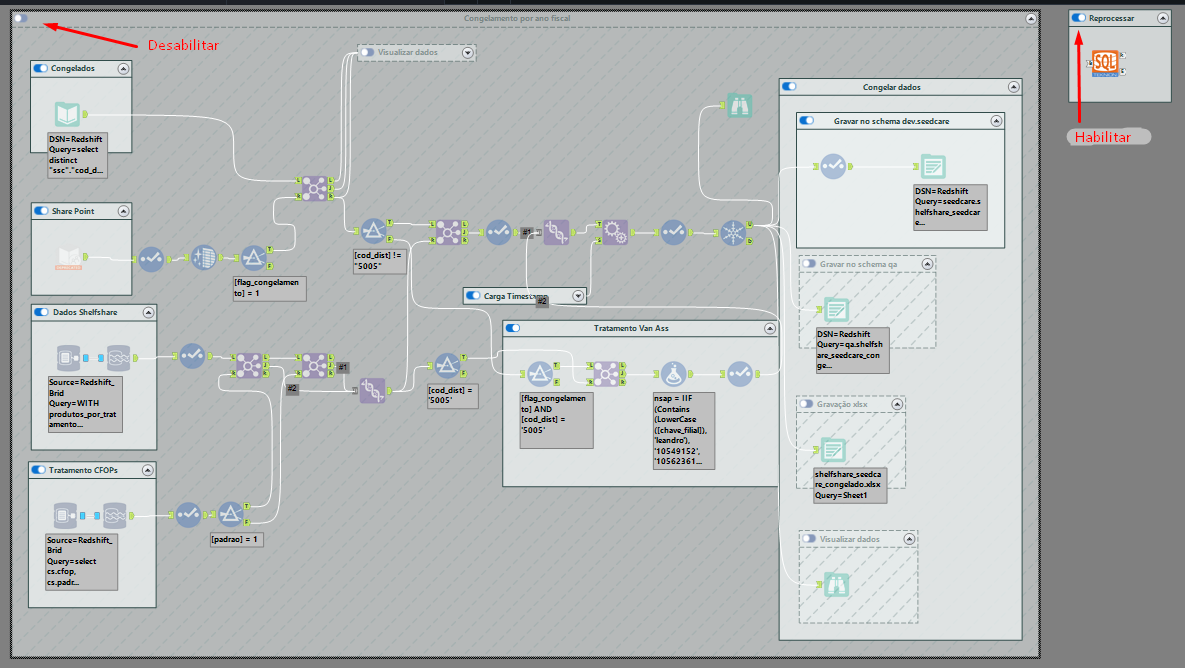Click the In-DB connect tool in Dados Shelfshare
The image size is (1185, 668).
click(68, 357)
